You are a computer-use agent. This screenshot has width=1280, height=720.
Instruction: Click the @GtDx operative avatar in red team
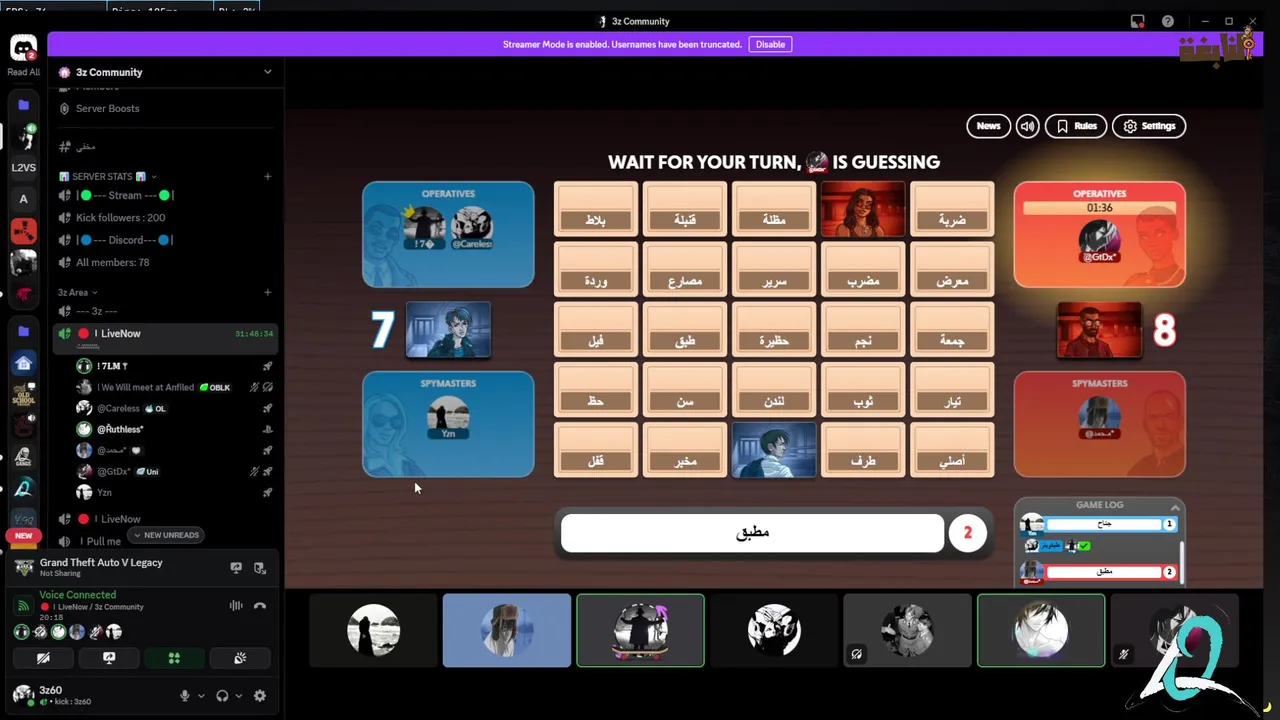(1099, 242)
